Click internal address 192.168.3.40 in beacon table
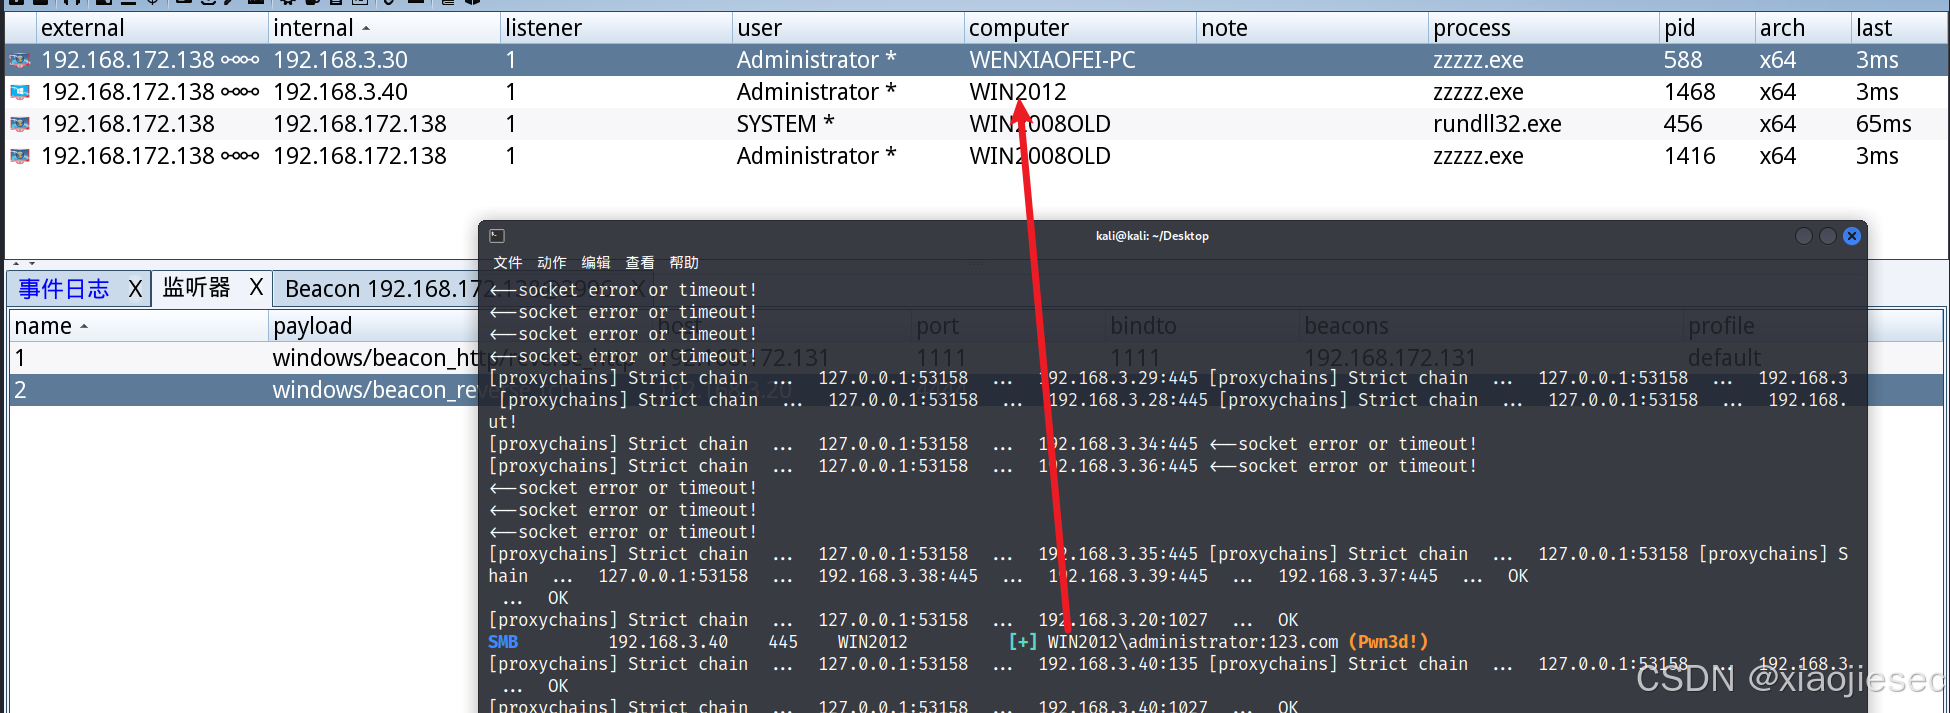 click(340, 92)
